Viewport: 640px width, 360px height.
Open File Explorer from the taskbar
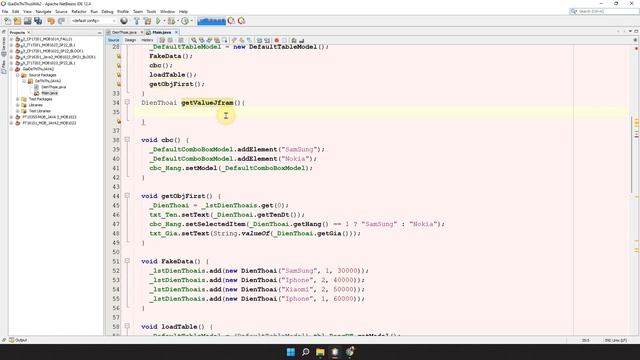(x=320, y=352)
